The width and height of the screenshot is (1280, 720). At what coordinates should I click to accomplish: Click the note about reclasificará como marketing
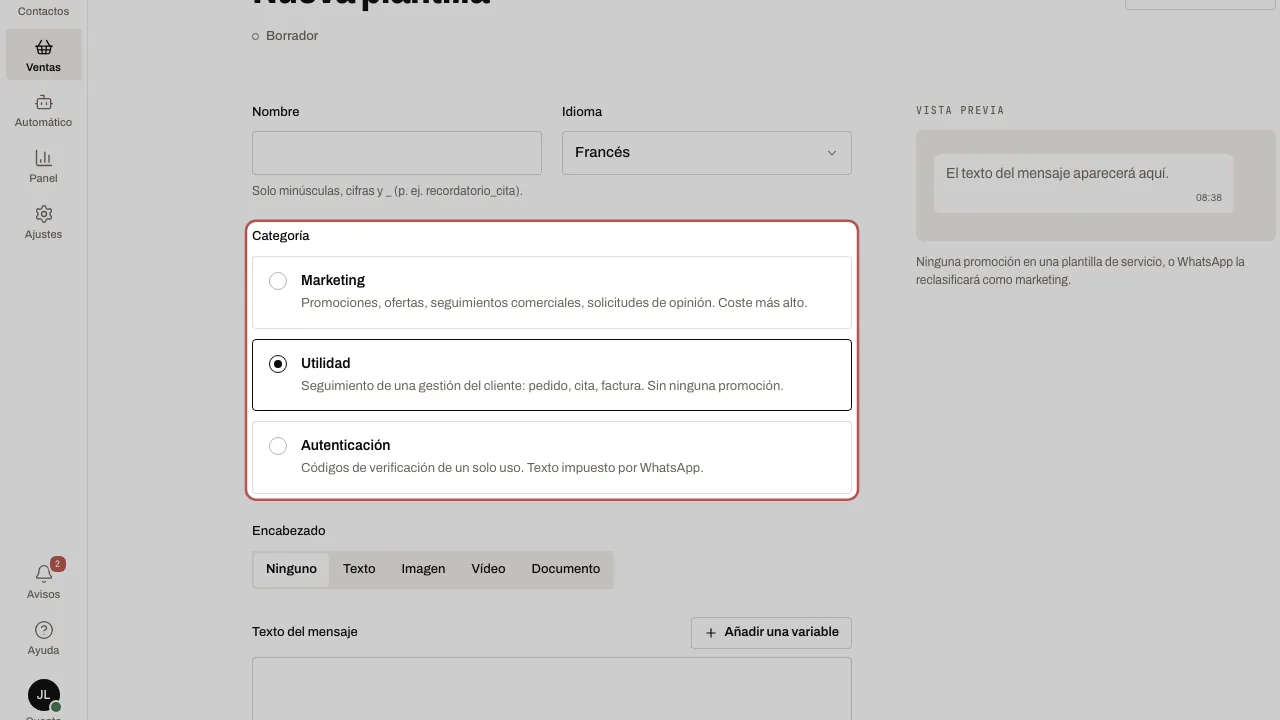(1080, 271)
